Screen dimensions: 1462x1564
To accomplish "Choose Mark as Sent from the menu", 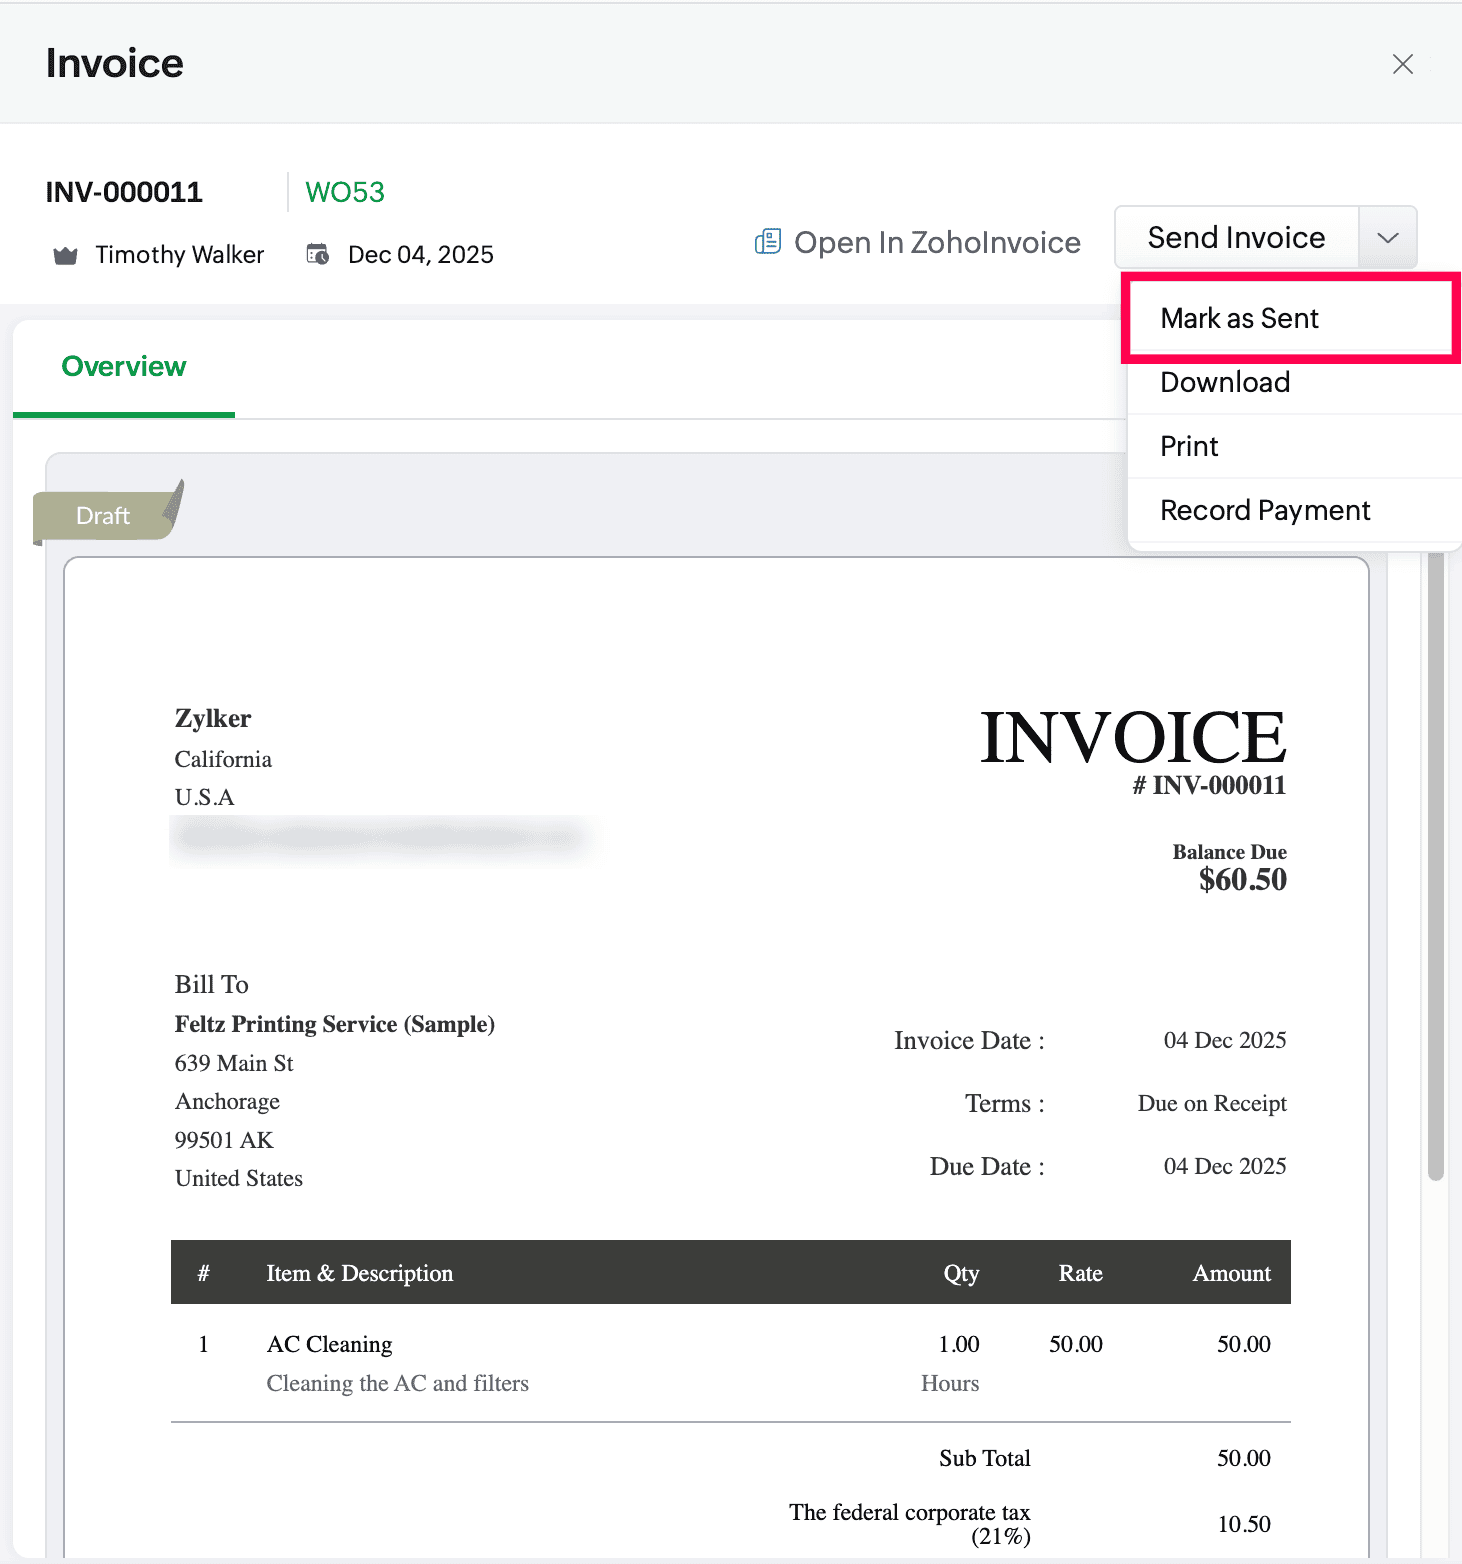I will tap(1239, 318).
